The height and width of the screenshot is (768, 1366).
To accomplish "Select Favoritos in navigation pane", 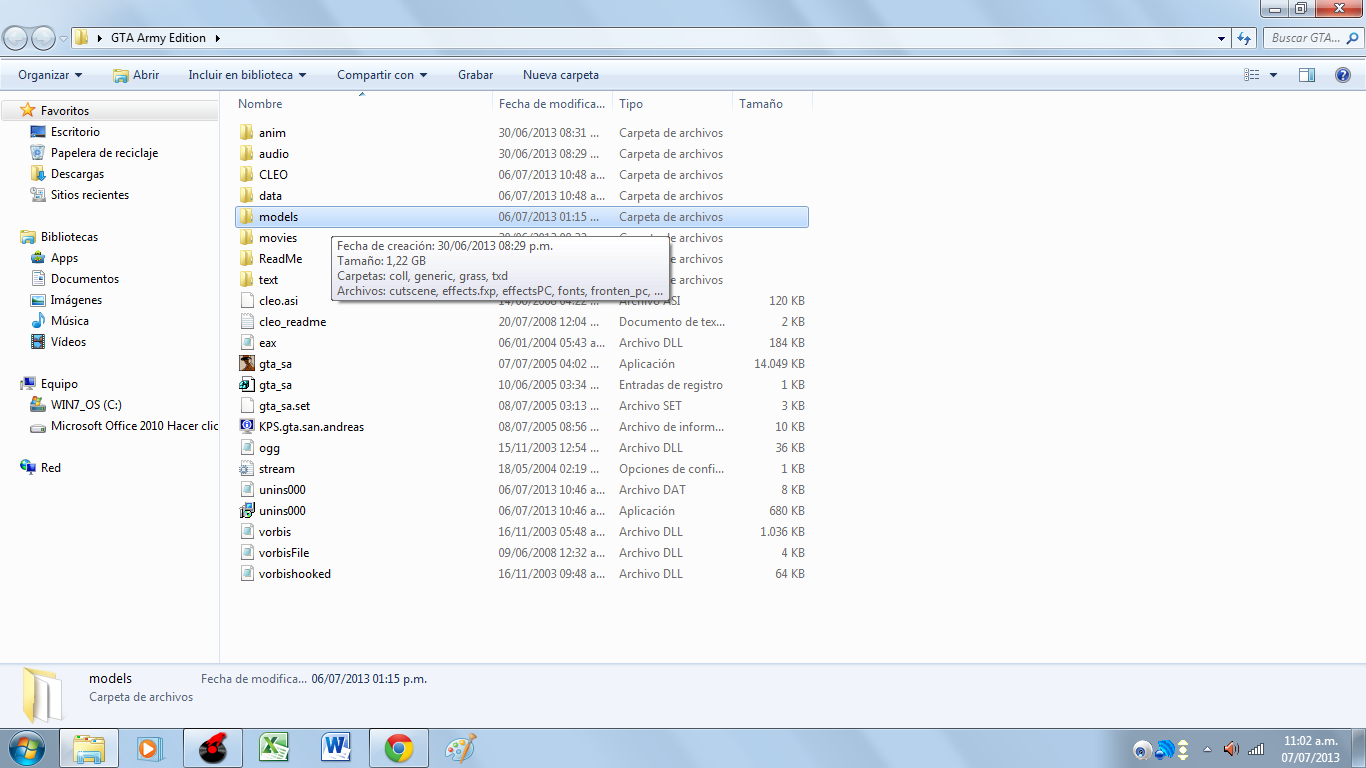I will tap(65, 111).
